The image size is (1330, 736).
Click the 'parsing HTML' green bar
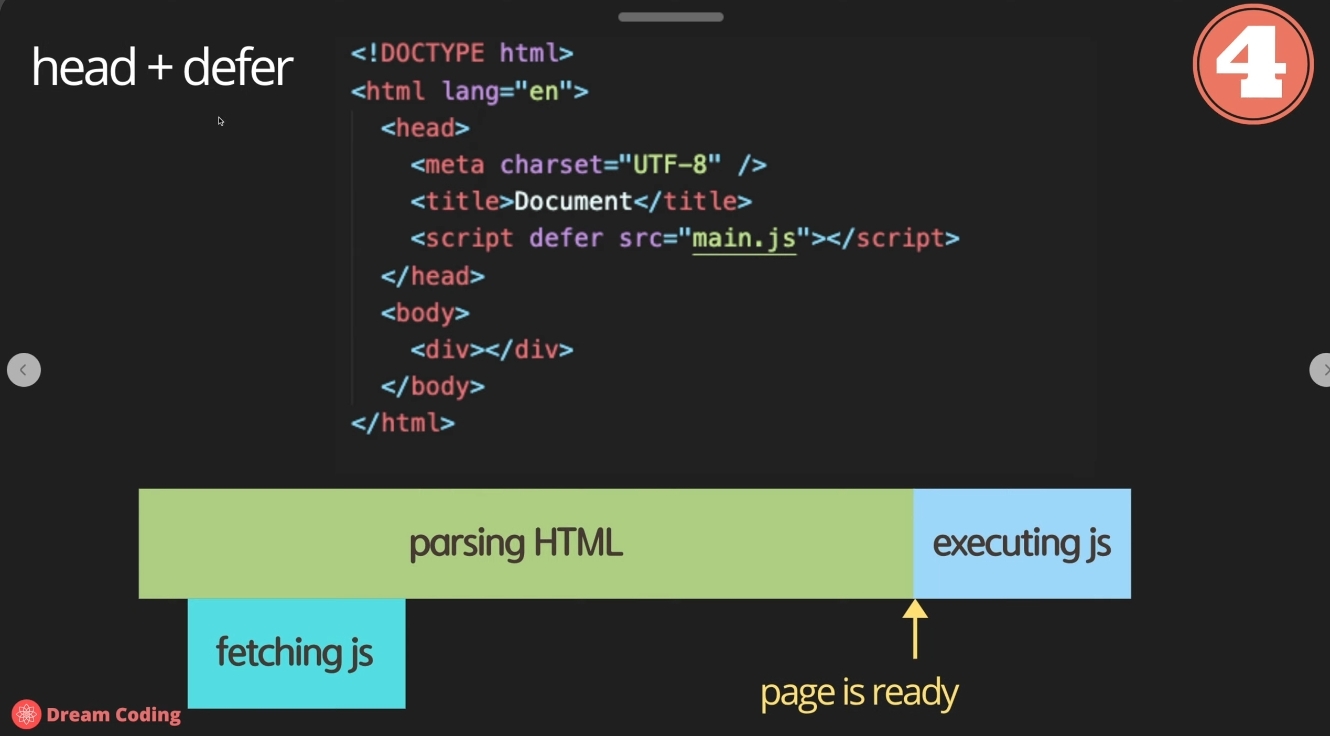click(x=526, y=543)
